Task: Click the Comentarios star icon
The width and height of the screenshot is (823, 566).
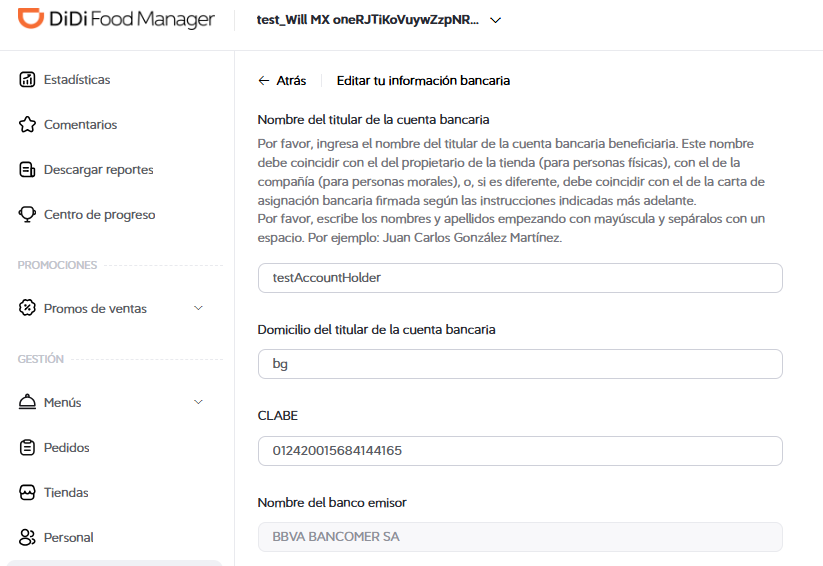Action: pos(27,124)
